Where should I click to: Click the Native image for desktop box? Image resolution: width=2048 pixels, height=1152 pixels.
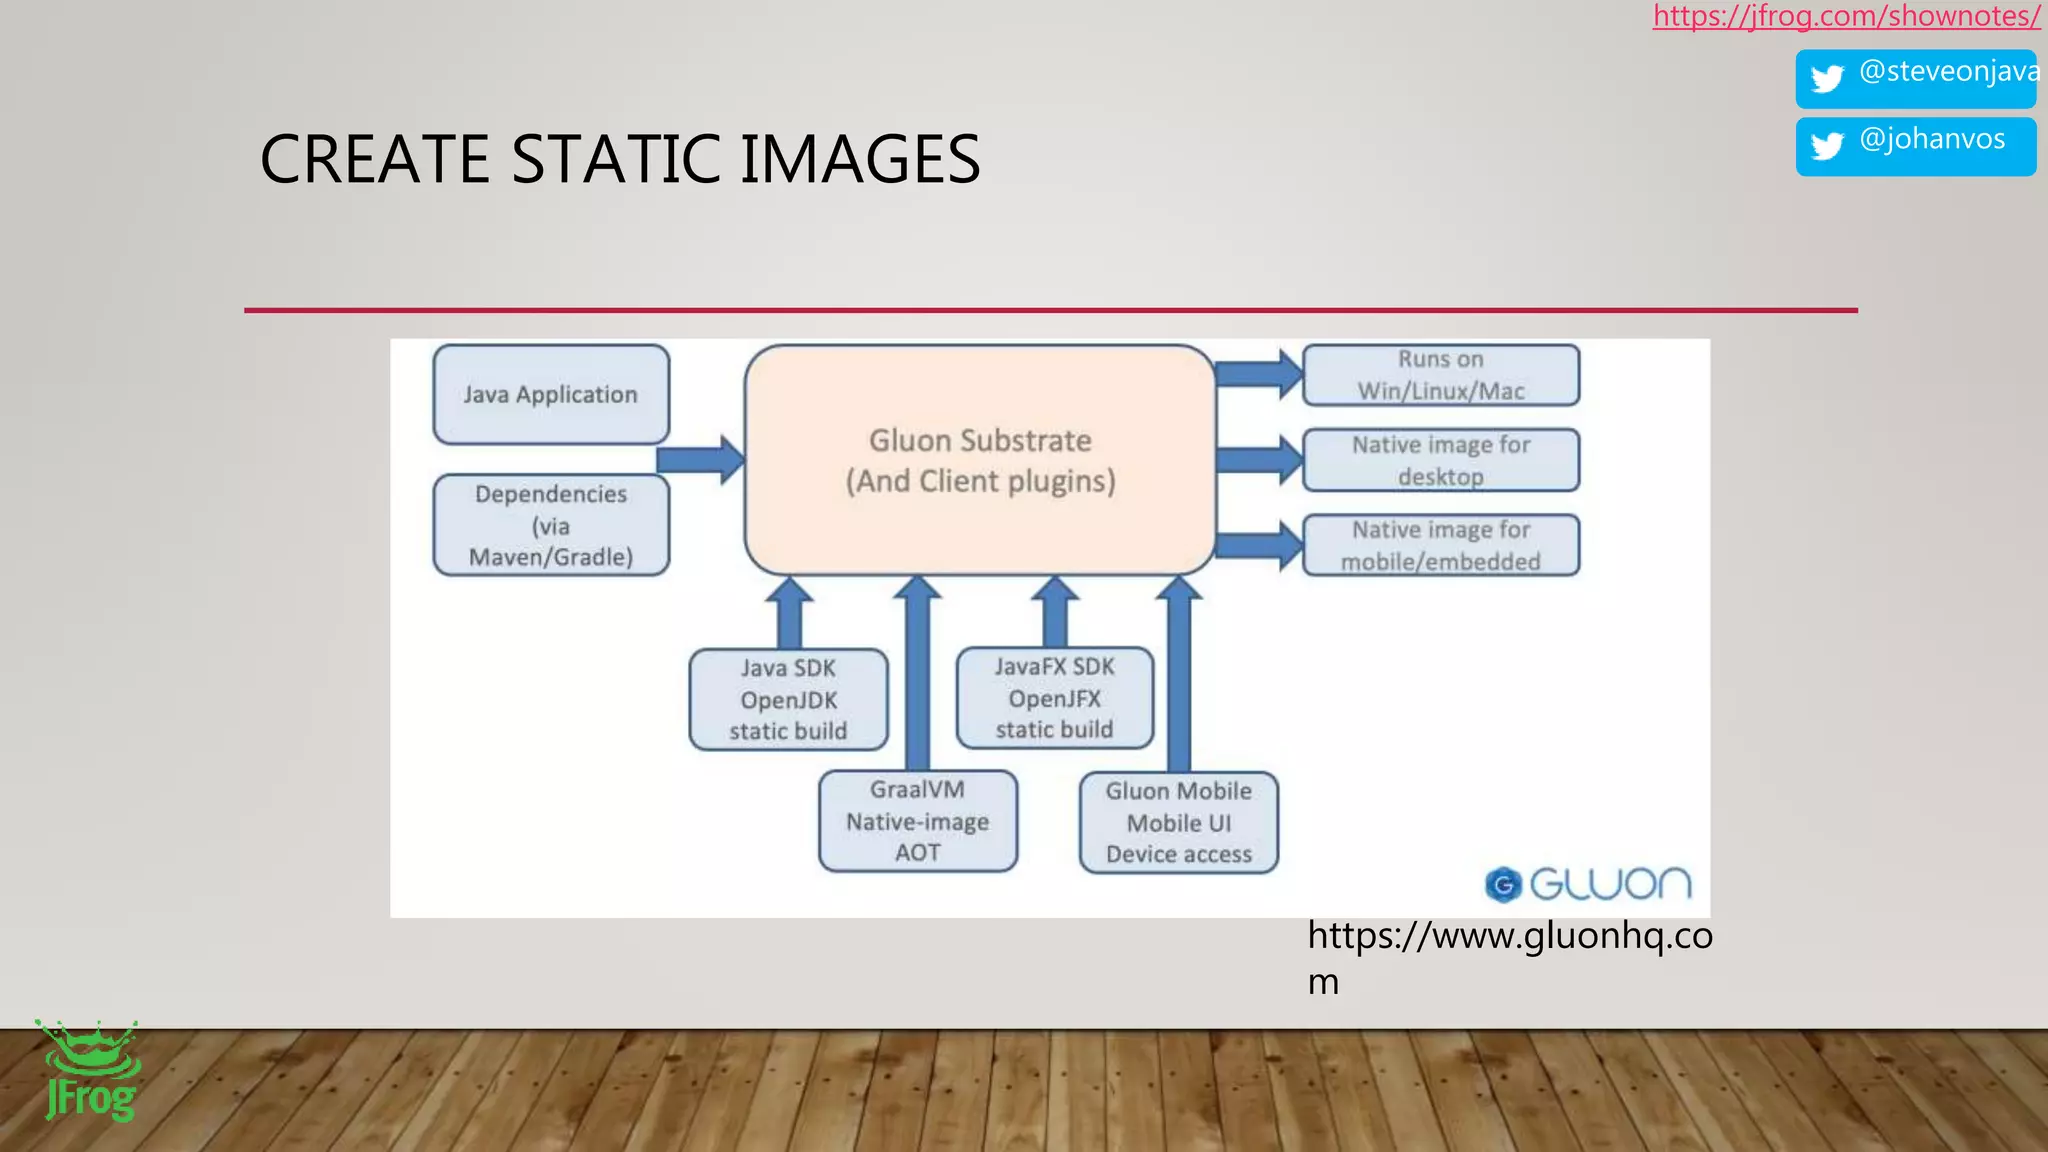(1441, 460)
